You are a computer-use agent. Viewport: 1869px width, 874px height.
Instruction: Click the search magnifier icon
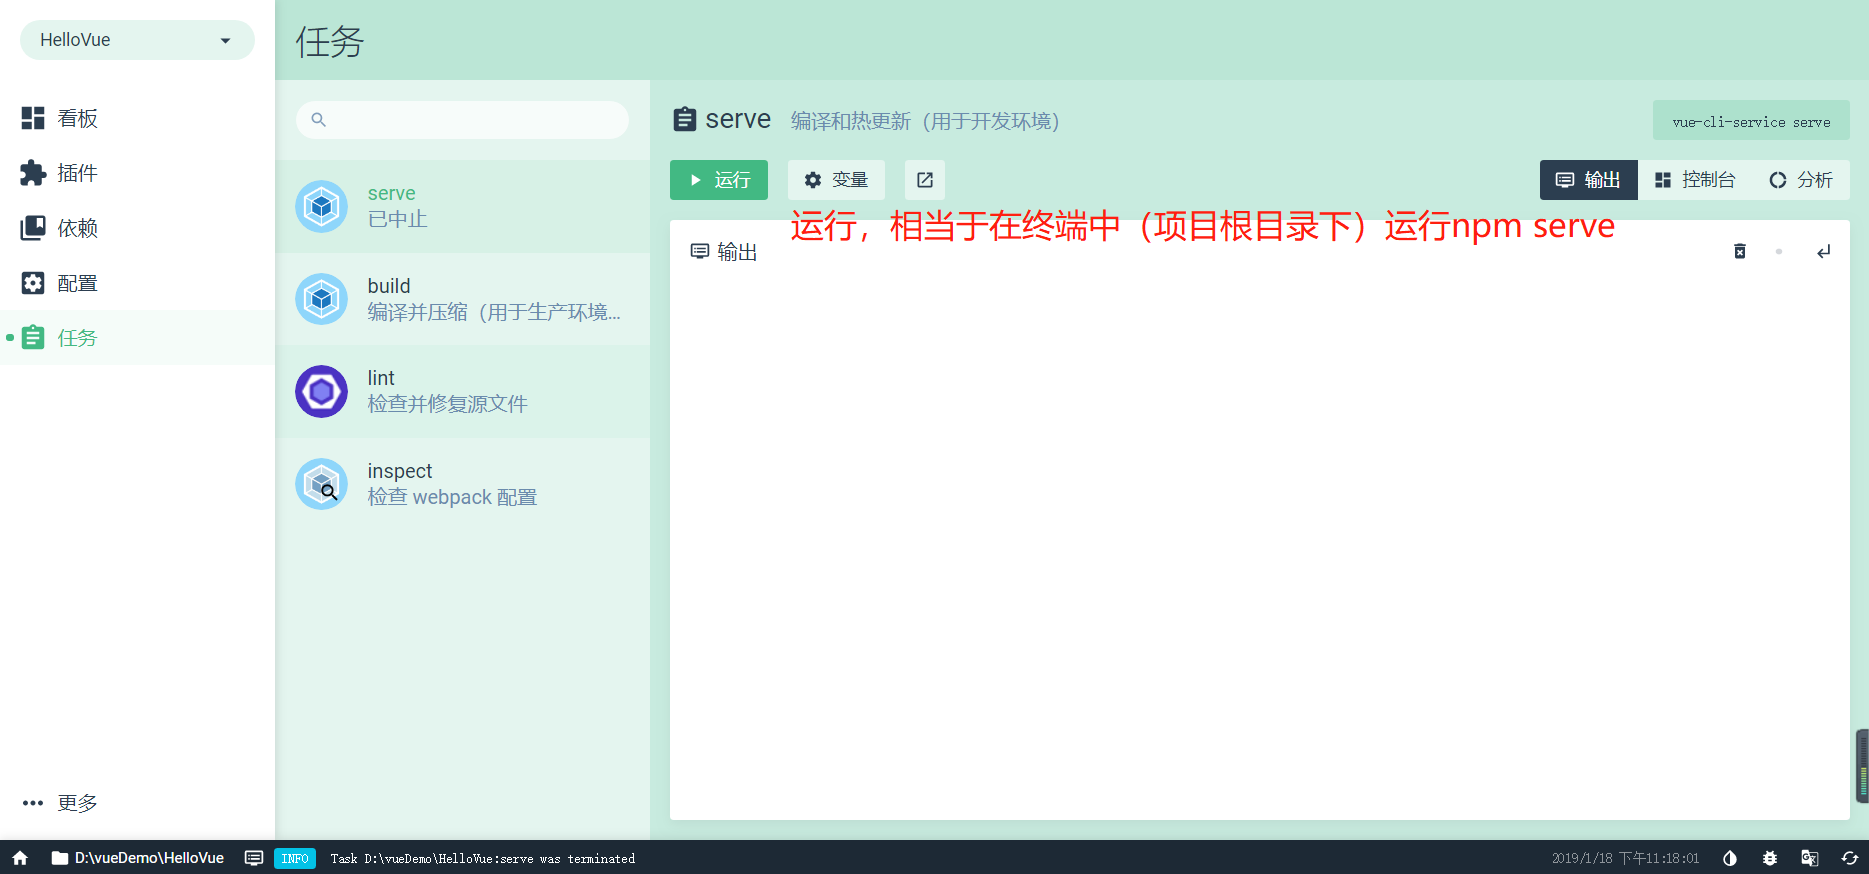pyautogui.click(x=318, y=120)
